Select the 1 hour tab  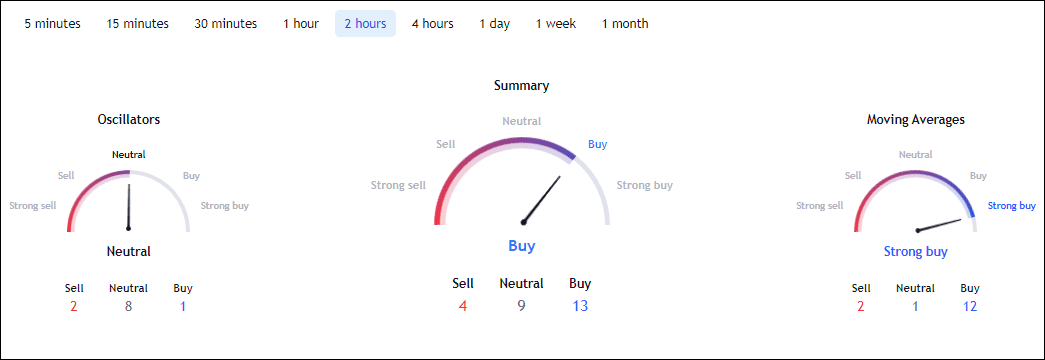[301, 24]
